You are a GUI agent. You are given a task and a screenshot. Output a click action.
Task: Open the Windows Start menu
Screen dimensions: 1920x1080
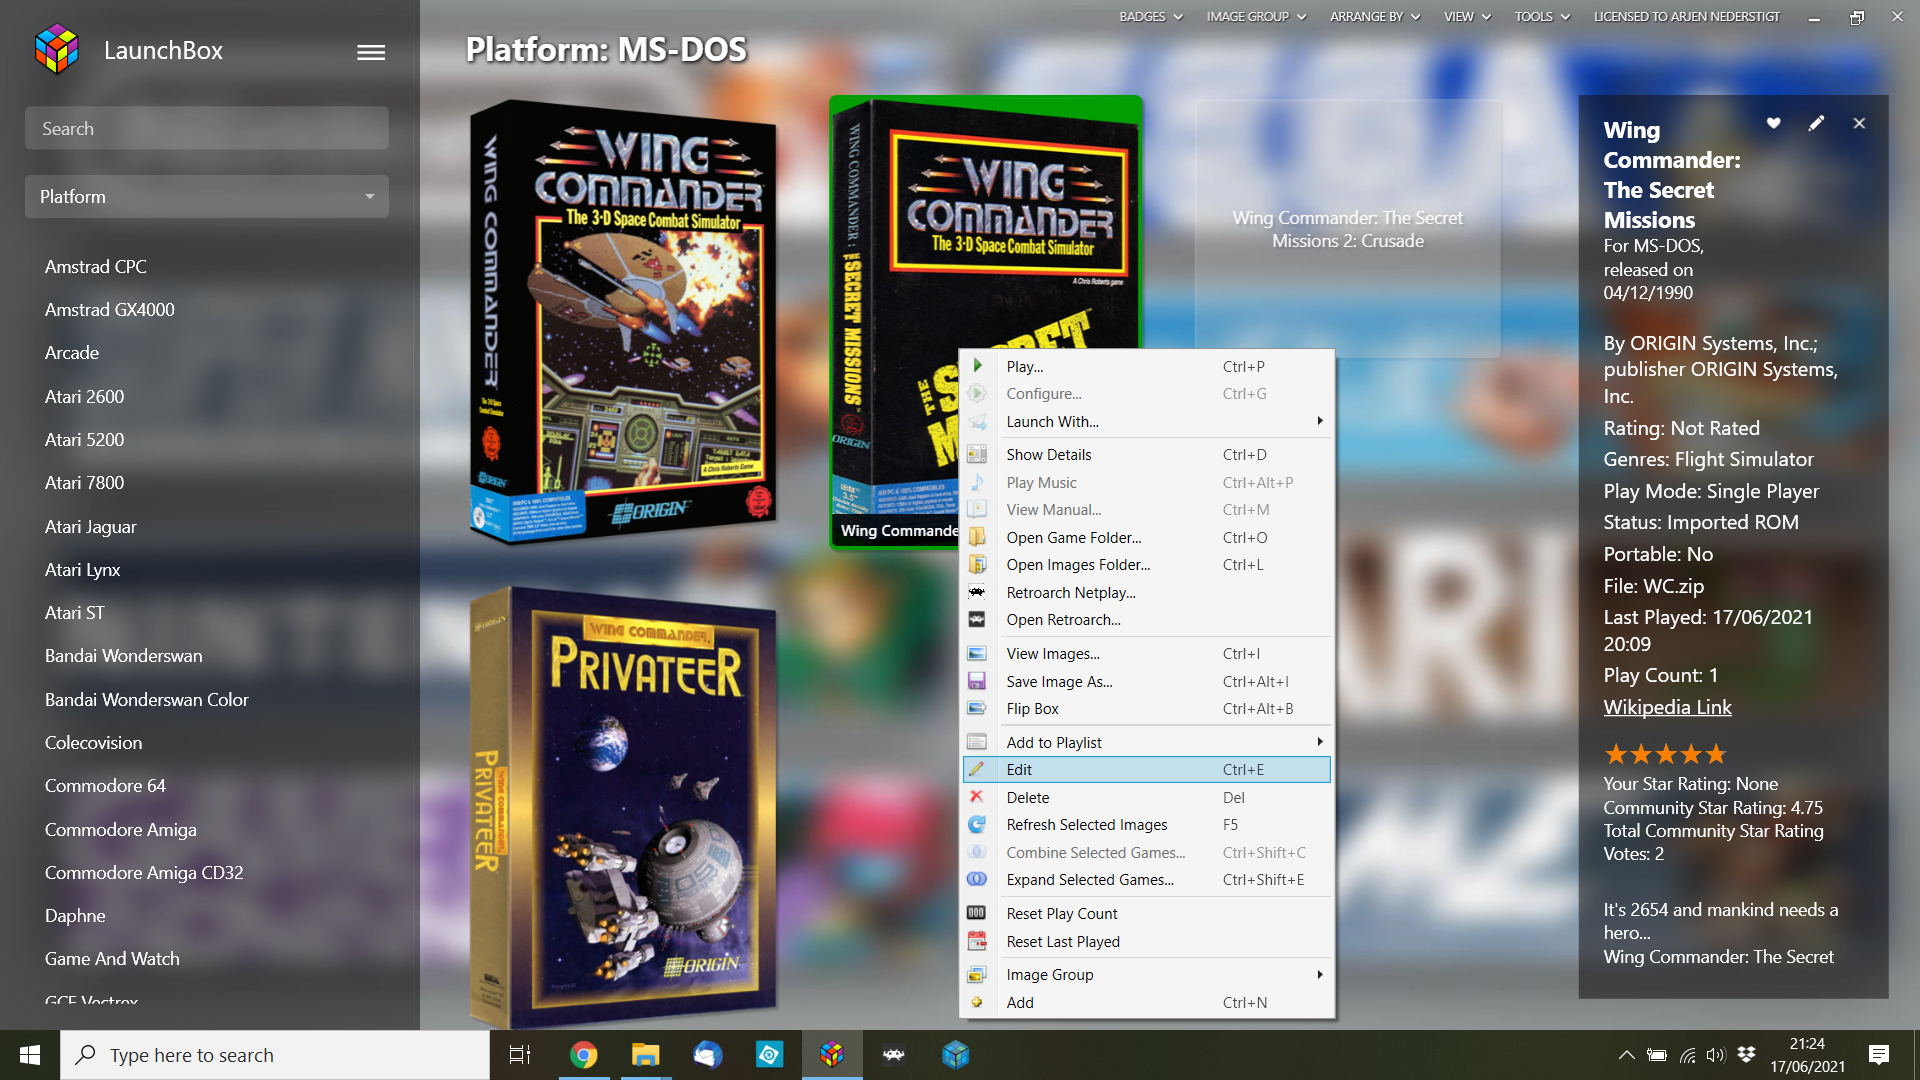pos(30,1055)
